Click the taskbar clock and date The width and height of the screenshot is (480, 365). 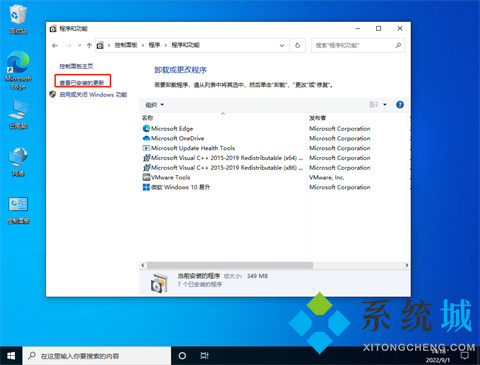pos(438,356)
